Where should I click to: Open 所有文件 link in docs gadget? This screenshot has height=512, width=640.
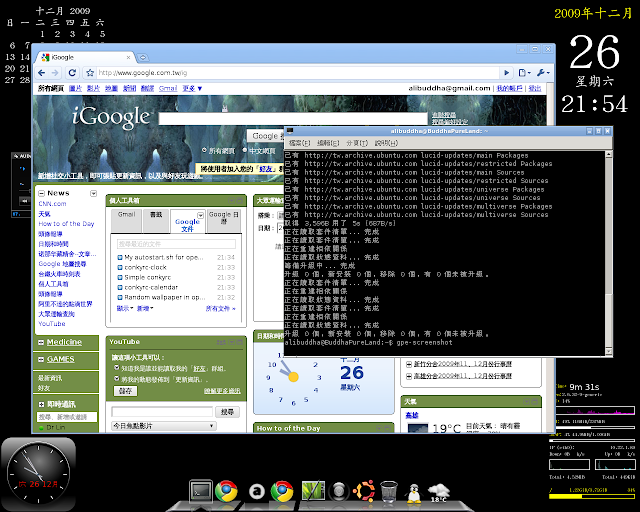pyautogui.click(x=220, y=309)
